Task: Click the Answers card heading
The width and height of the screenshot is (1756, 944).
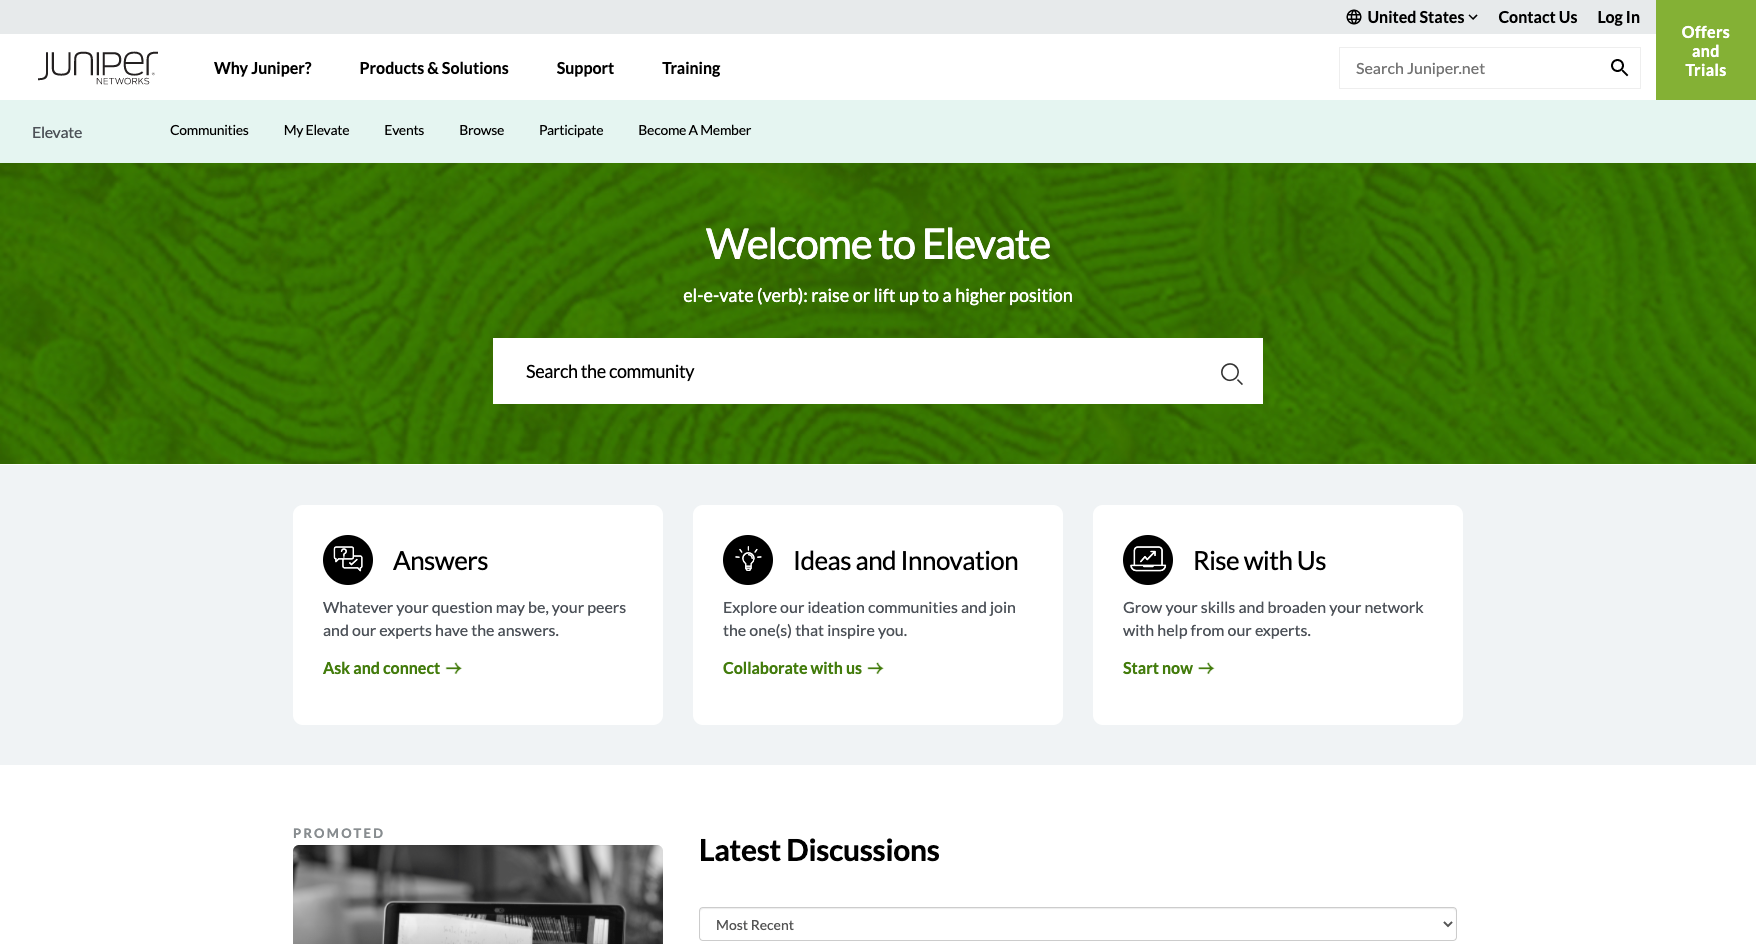Action: tap(440, 561)
